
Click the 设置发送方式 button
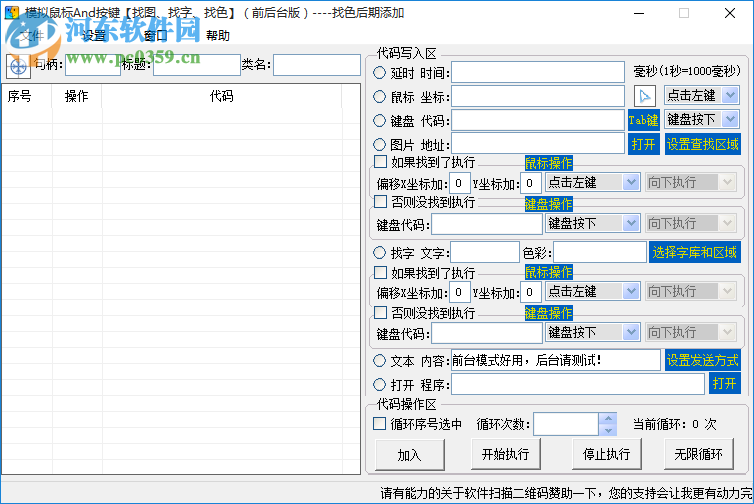pos(703,360)
